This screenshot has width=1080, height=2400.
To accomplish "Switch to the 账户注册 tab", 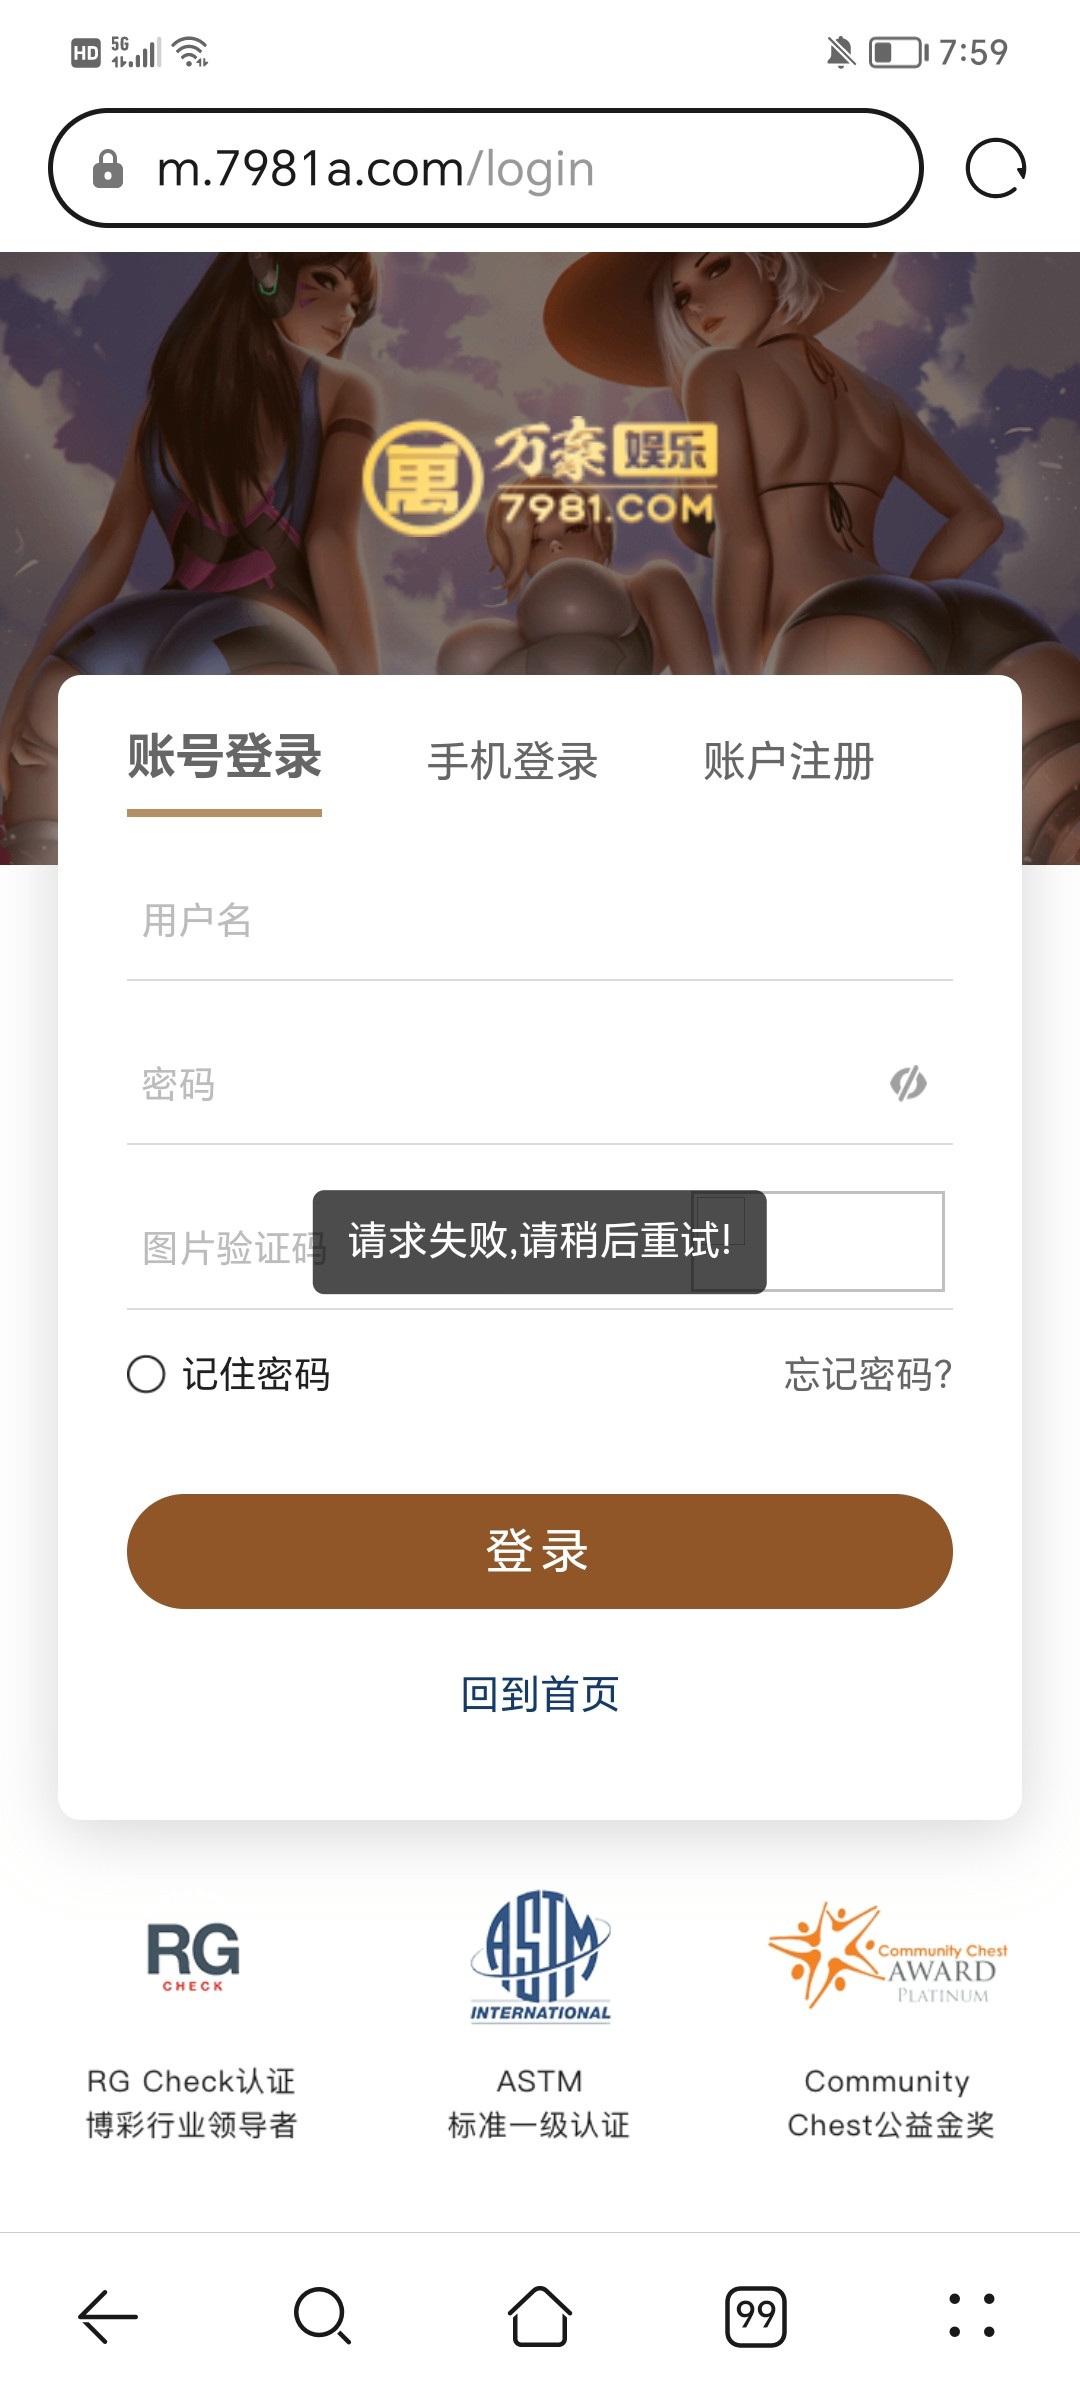I will tap(788, 761).
